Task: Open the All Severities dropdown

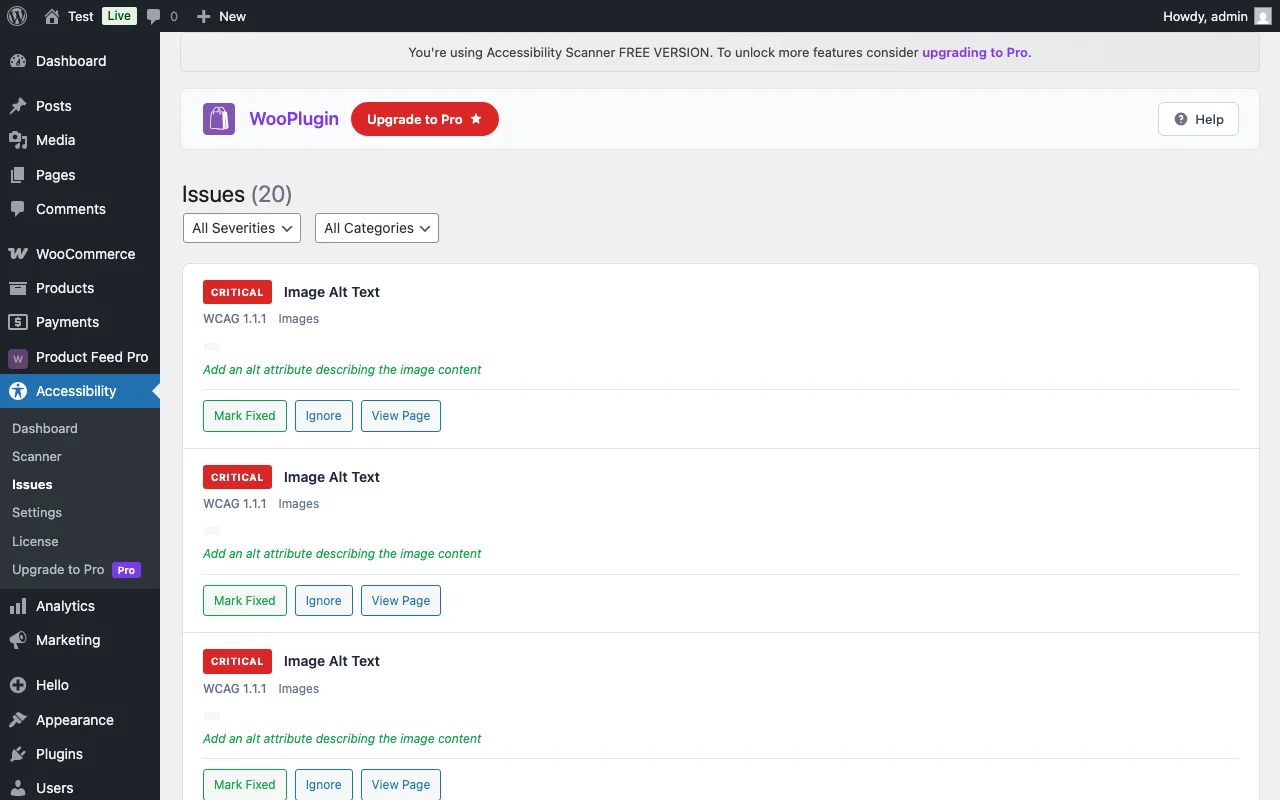Action: (241, 228)
